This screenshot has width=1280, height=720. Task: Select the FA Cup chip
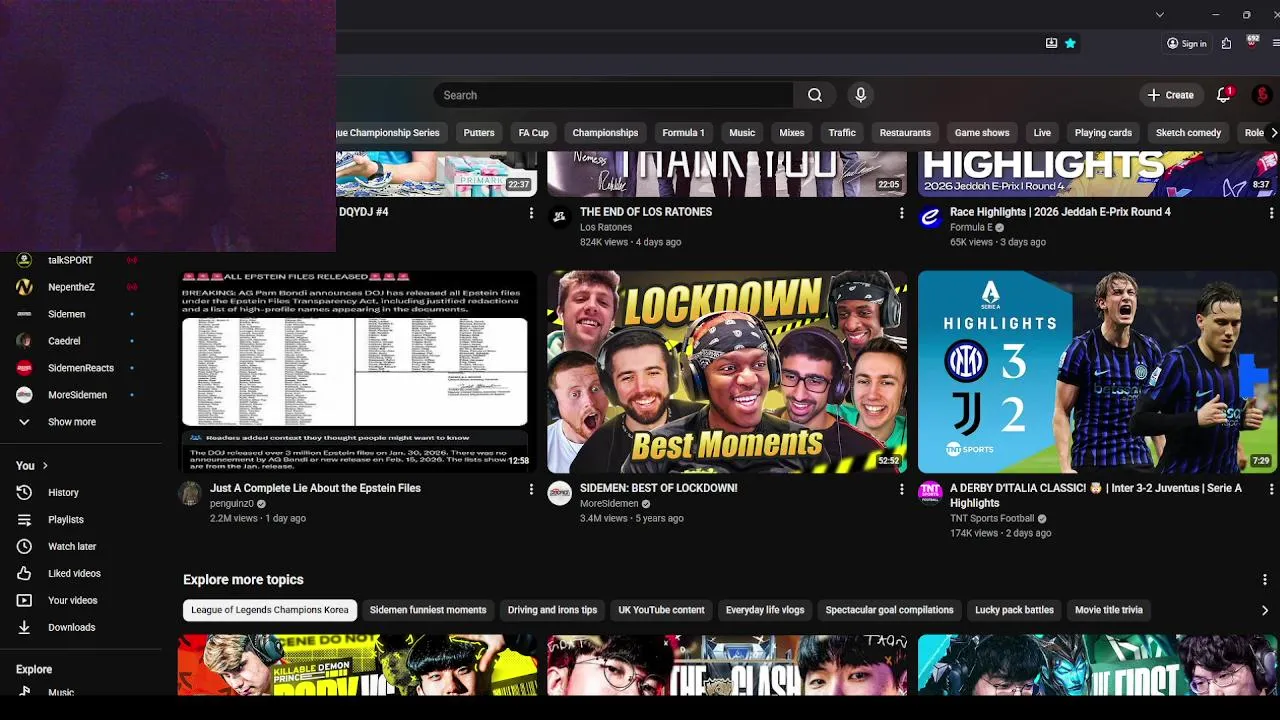[x=533, y=133]
